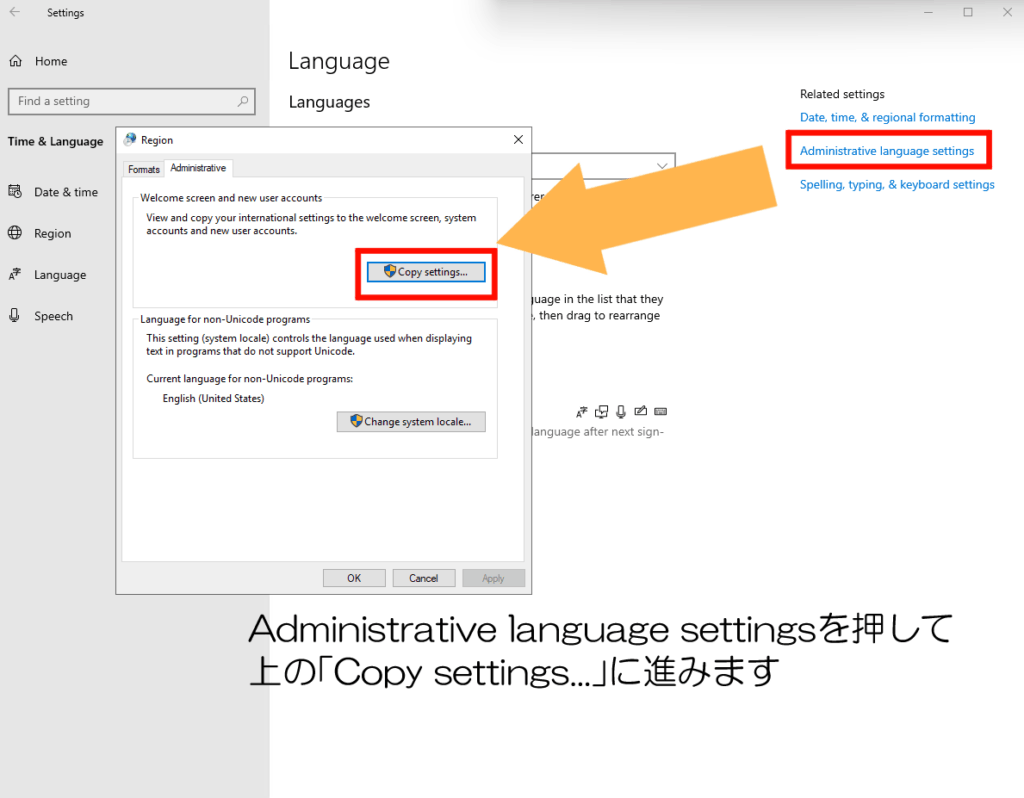Select Language in the sidebar
The height and width of the screenshot is (798, 1024).
tap(59, 275)
